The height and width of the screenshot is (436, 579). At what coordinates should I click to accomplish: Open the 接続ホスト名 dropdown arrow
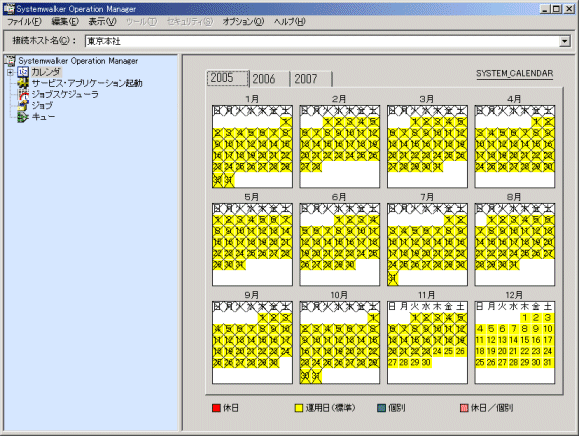pos(565,41)
